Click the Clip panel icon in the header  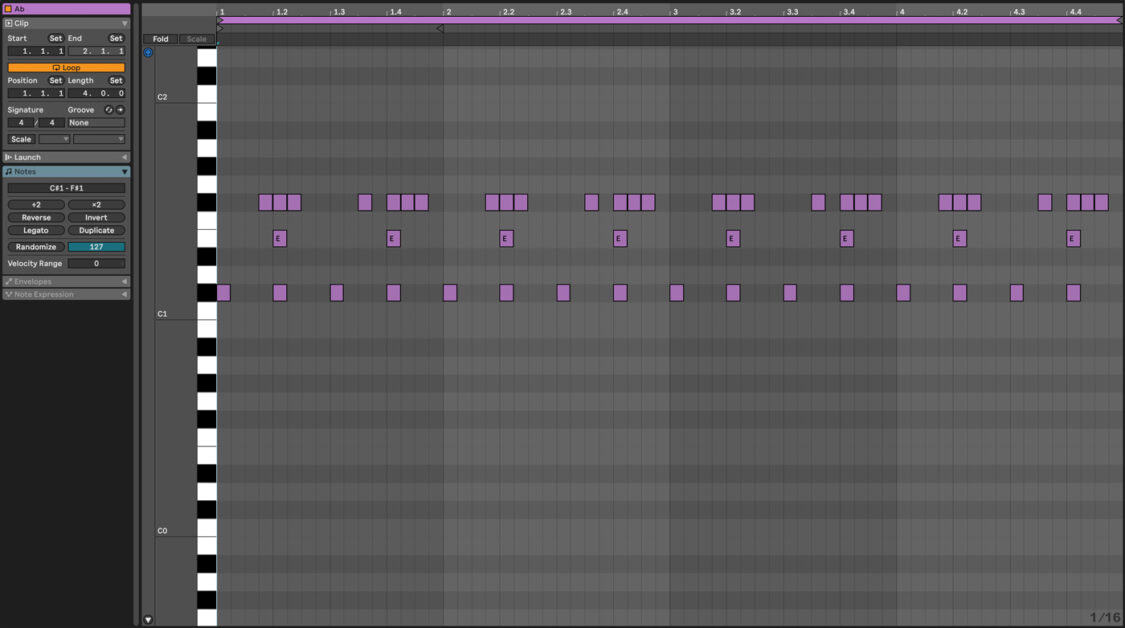coord(7,22)
